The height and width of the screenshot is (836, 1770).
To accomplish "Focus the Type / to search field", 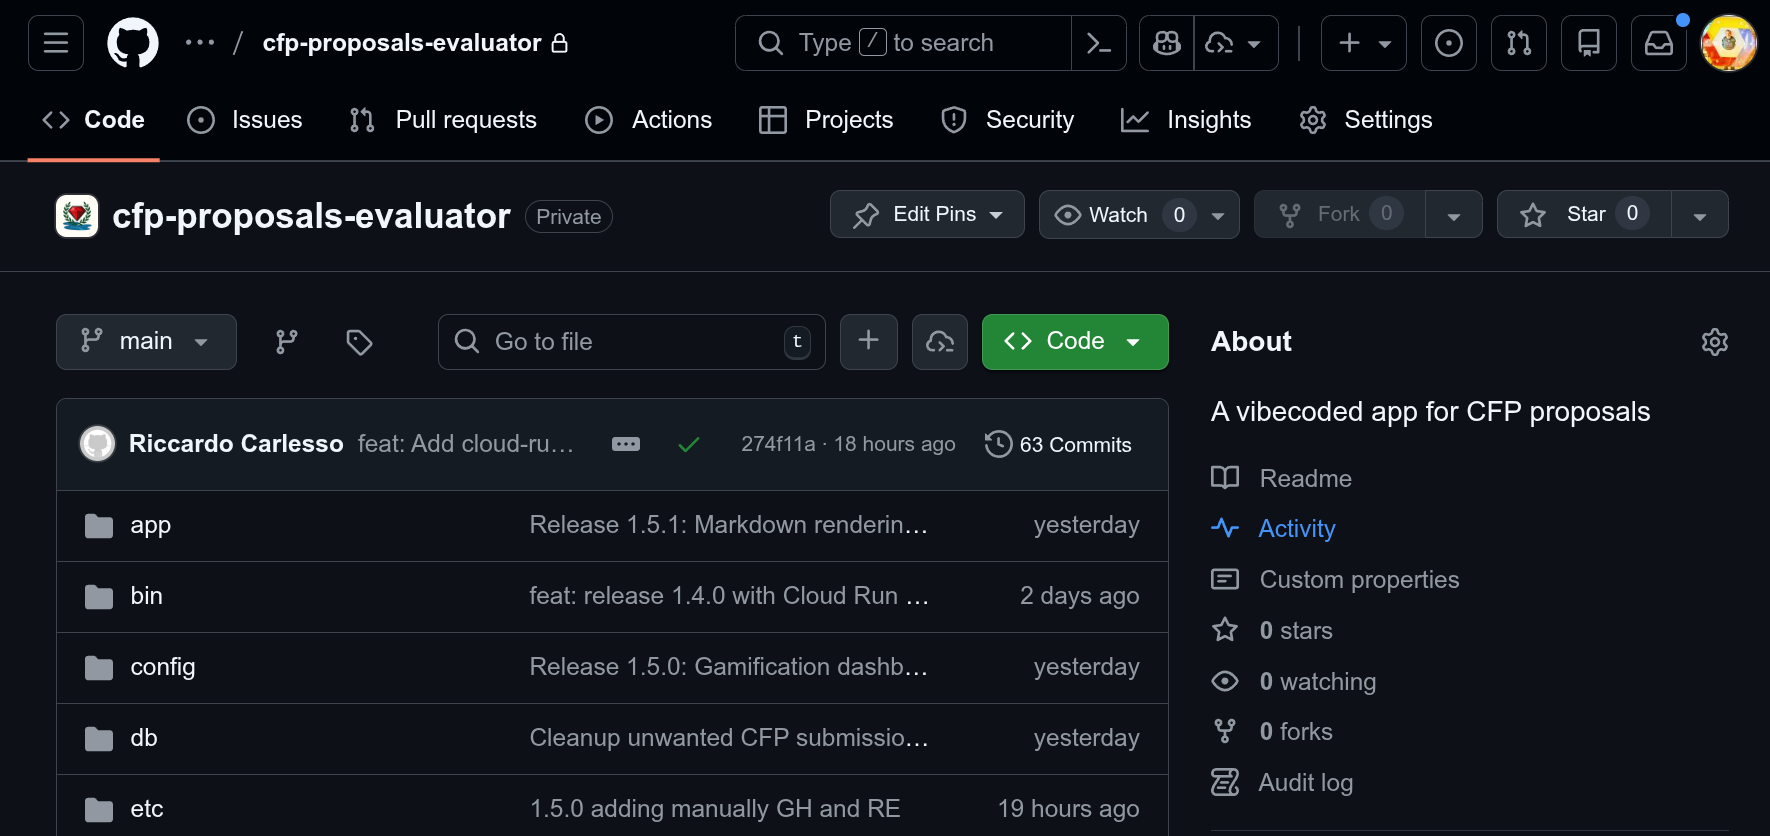I will point(903,43).
